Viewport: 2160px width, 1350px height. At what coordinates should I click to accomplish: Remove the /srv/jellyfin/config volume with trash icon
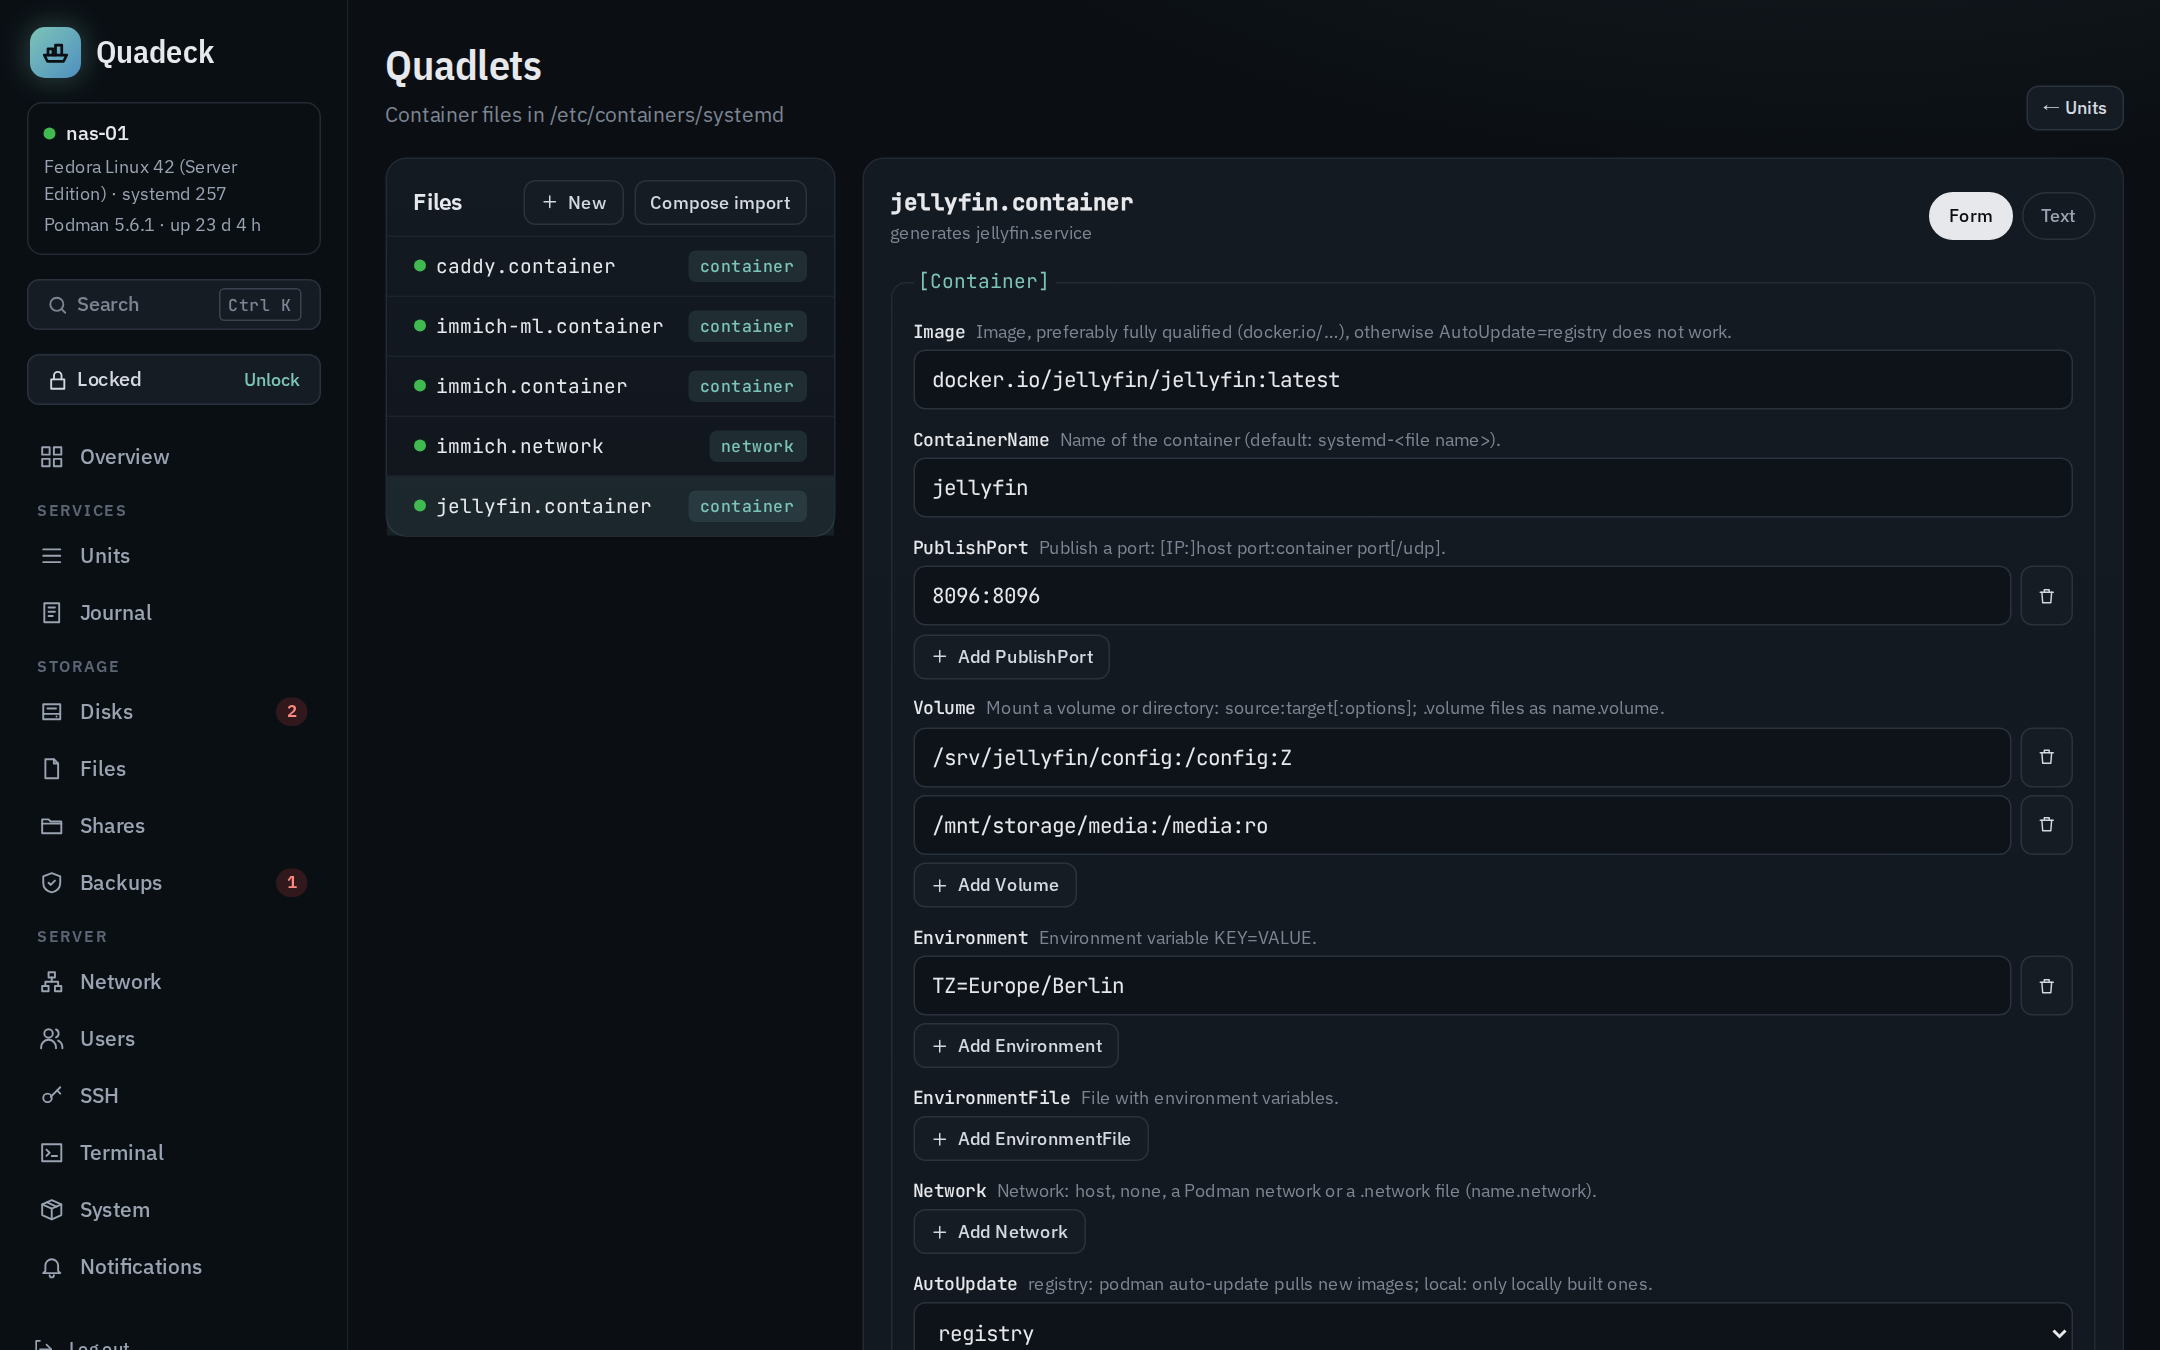tap(2046, 757)
